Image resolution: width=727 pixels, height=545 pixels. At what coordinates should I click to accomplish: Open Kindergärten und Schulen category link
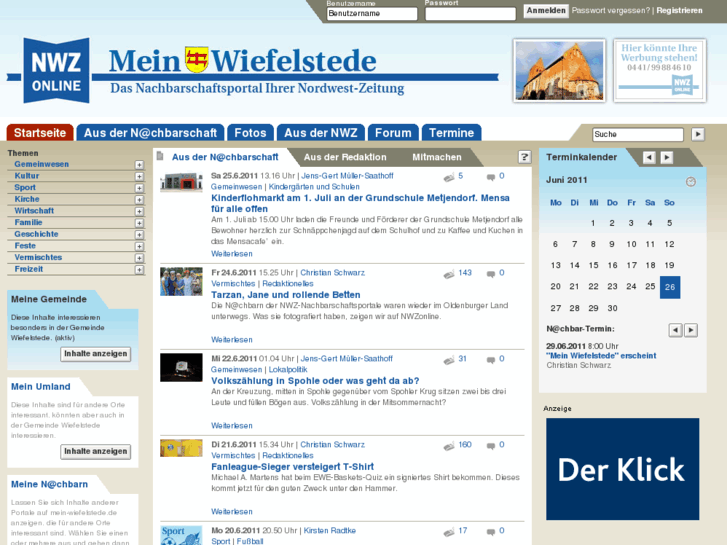[x=314, y=186]
